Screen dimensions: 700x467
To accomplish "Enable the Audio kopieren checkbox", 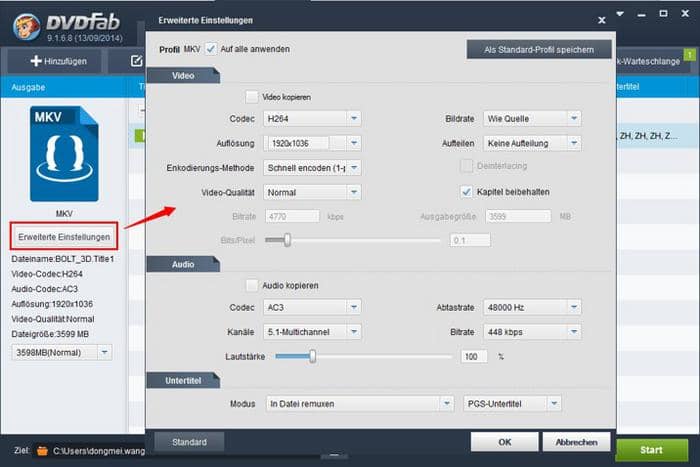I will coord(252,285).
